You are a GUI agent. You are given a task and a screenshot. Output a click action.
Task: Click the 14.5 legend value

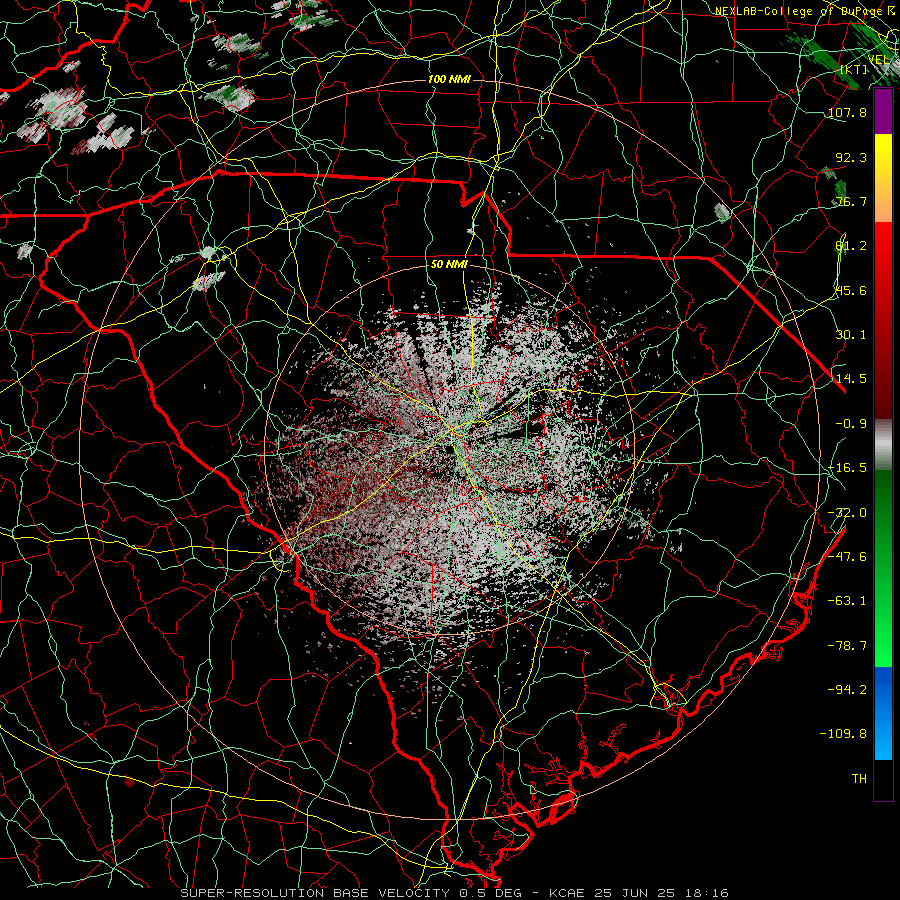point(851,379)
